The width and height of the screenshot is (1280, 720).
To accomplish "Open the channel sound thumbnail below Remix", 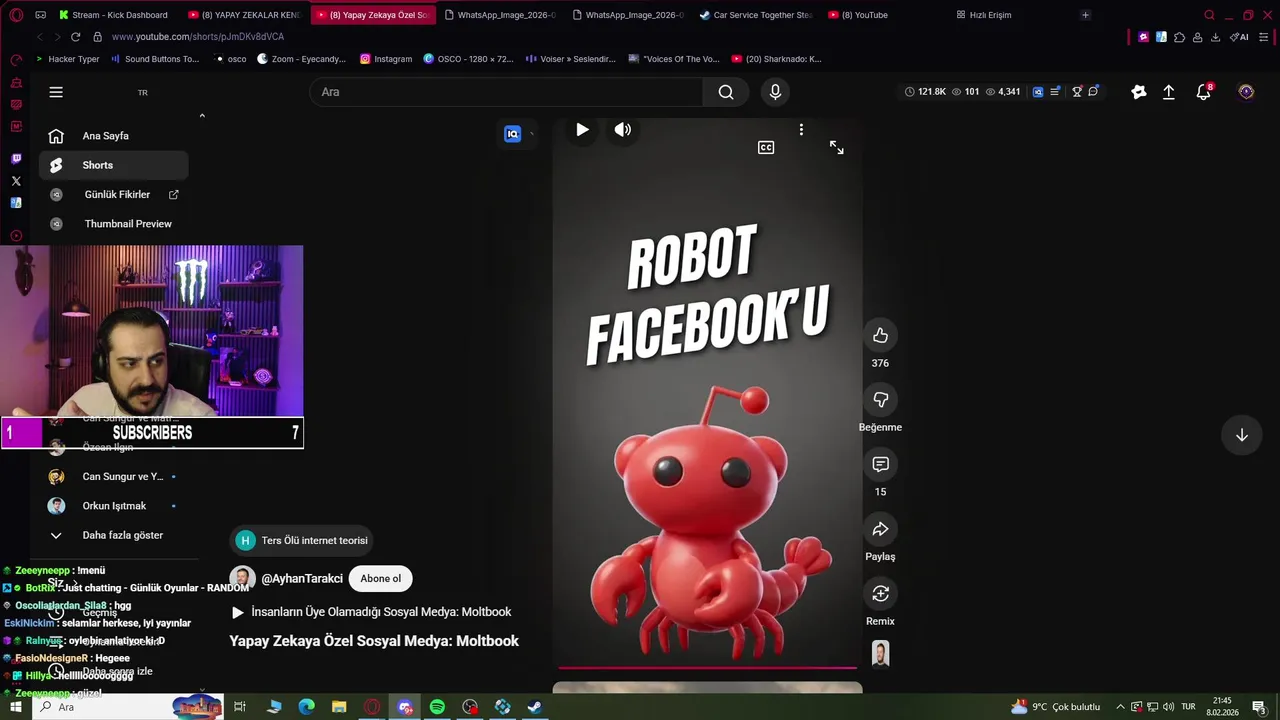I will (880, 654).
